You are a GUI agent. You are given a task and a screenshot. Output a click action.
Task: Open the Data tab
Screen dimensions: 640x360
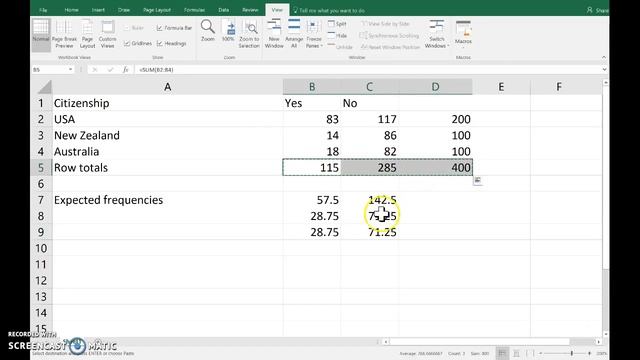pos(224,10)
